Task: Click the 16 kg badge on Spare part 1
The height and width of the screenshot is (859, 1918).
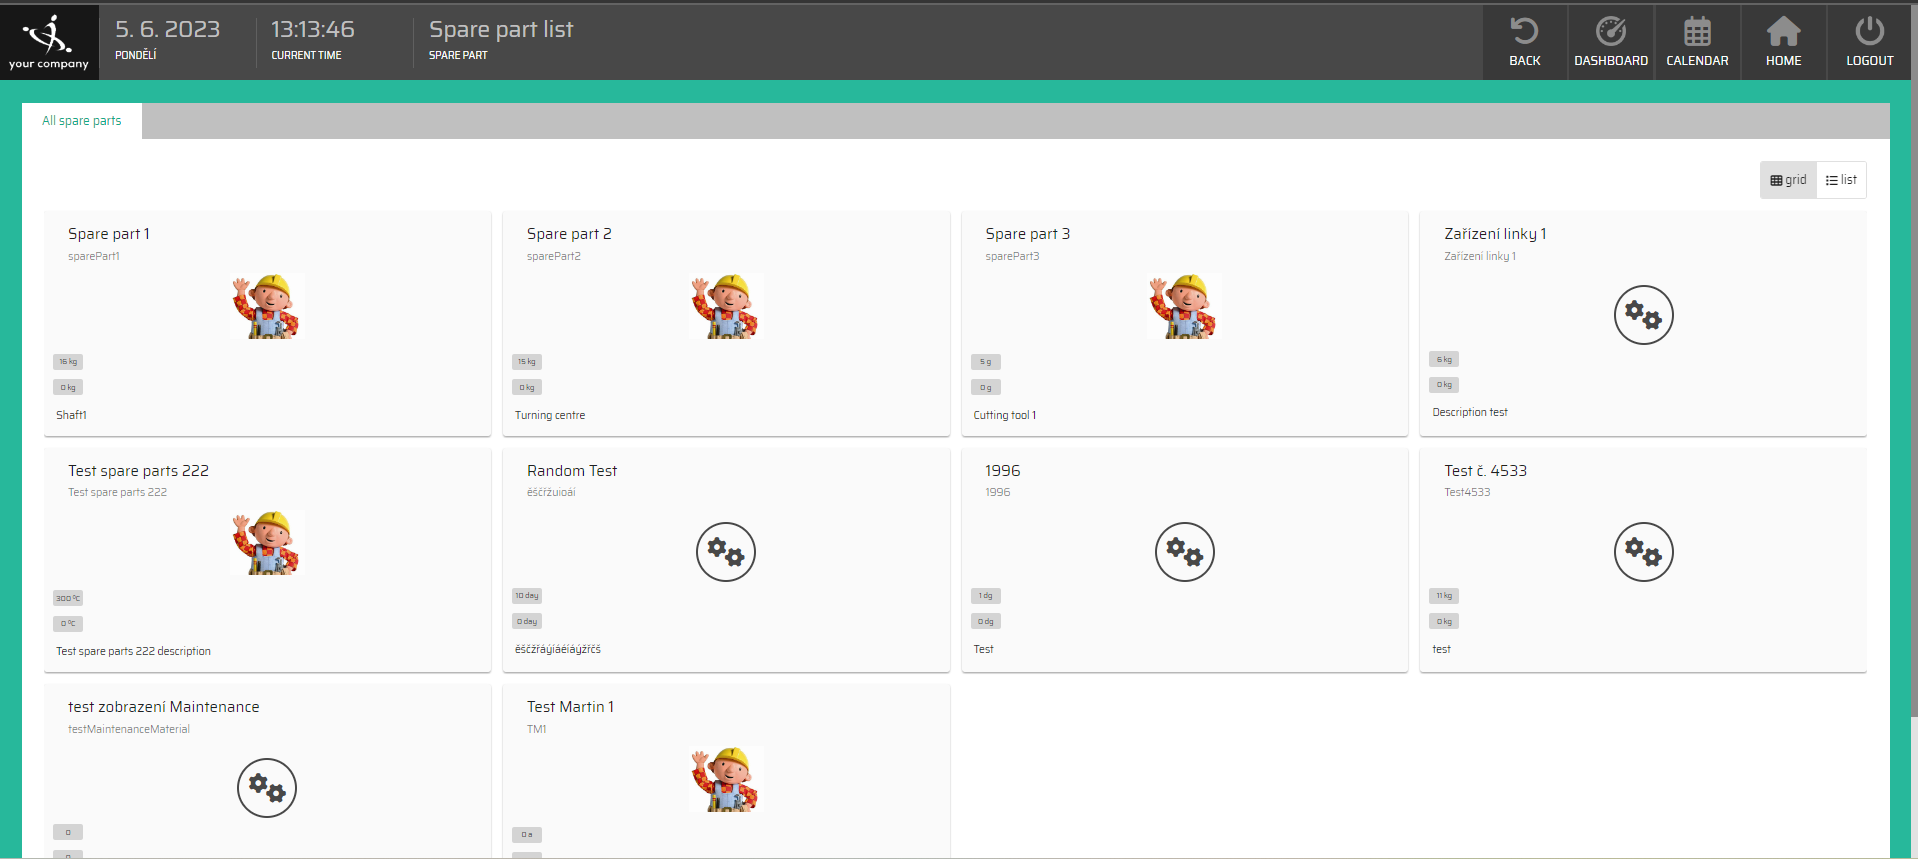Action: 68,362
